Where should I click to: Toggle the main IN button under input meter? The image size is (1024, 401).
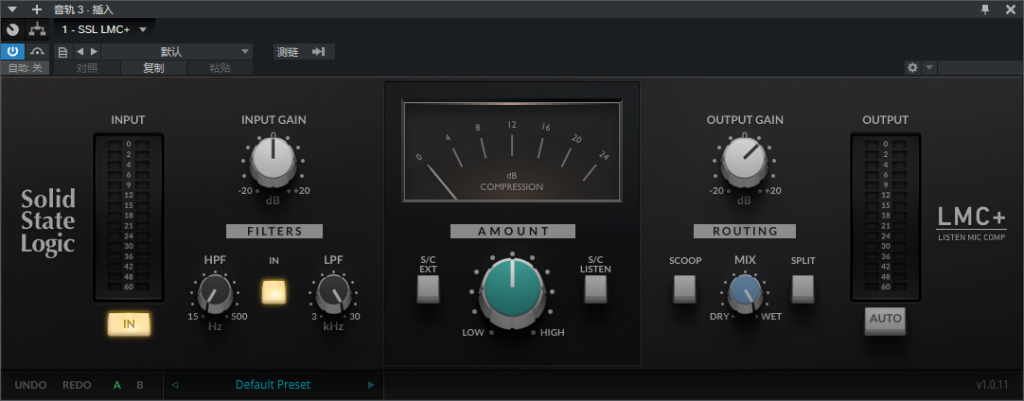tap(129, 324)
